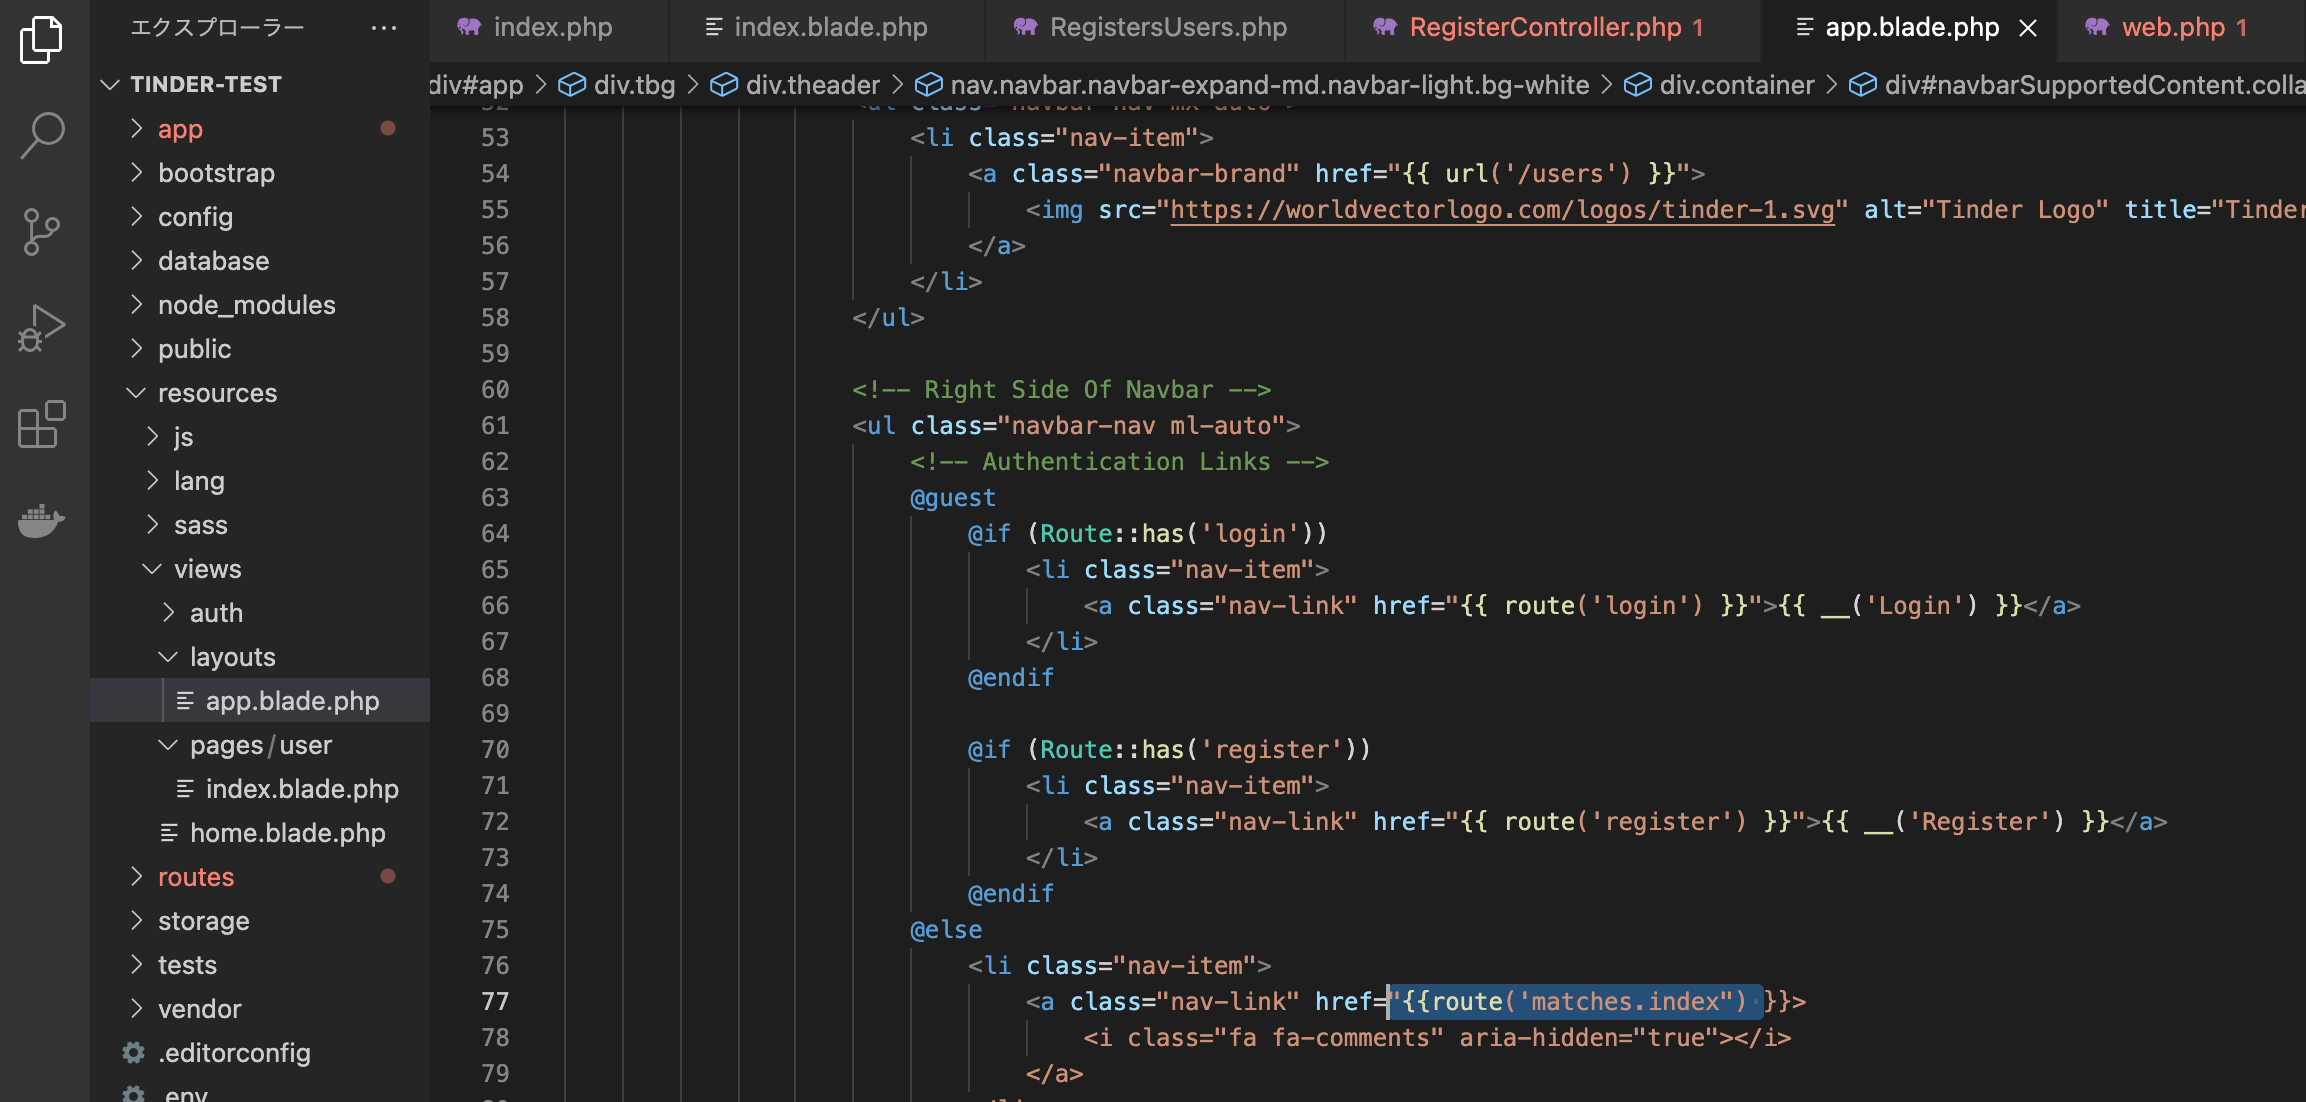Switch to the RegistersUsers.php tab

click(x=1166, y=27)
